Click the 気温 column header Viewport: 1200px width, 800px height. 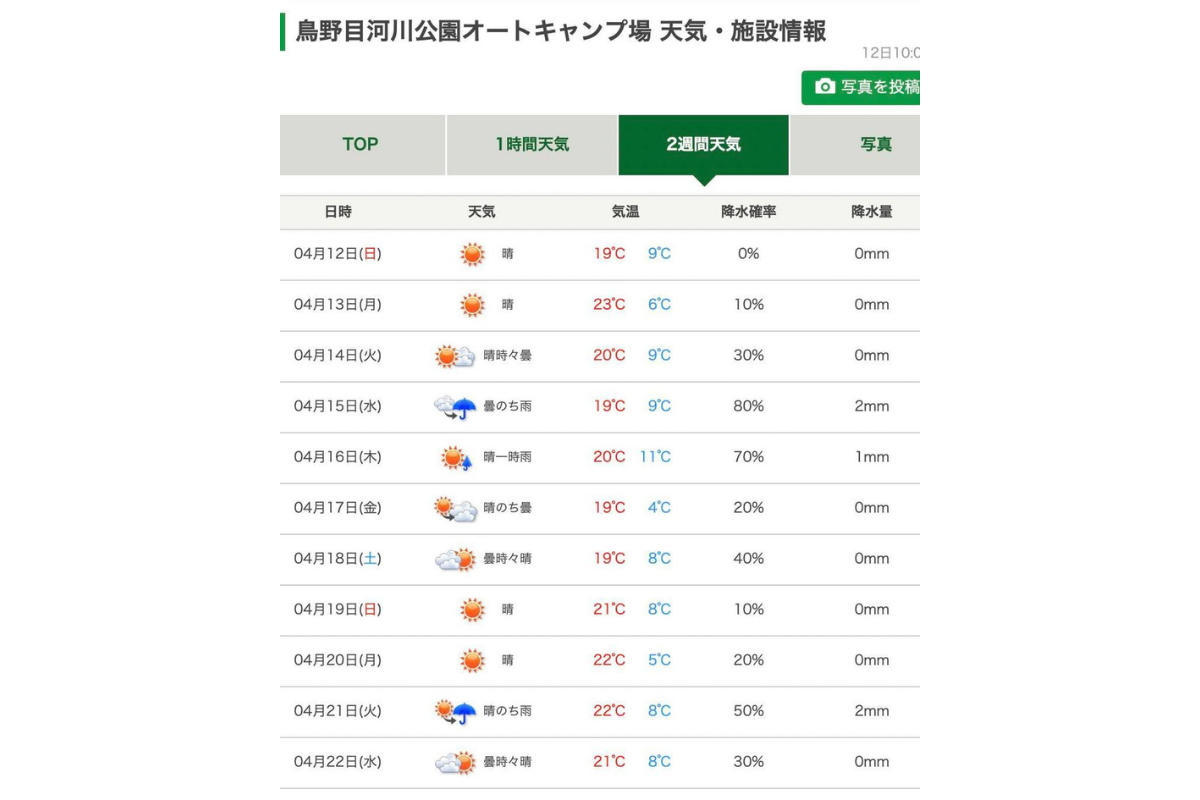coord(625,212)
